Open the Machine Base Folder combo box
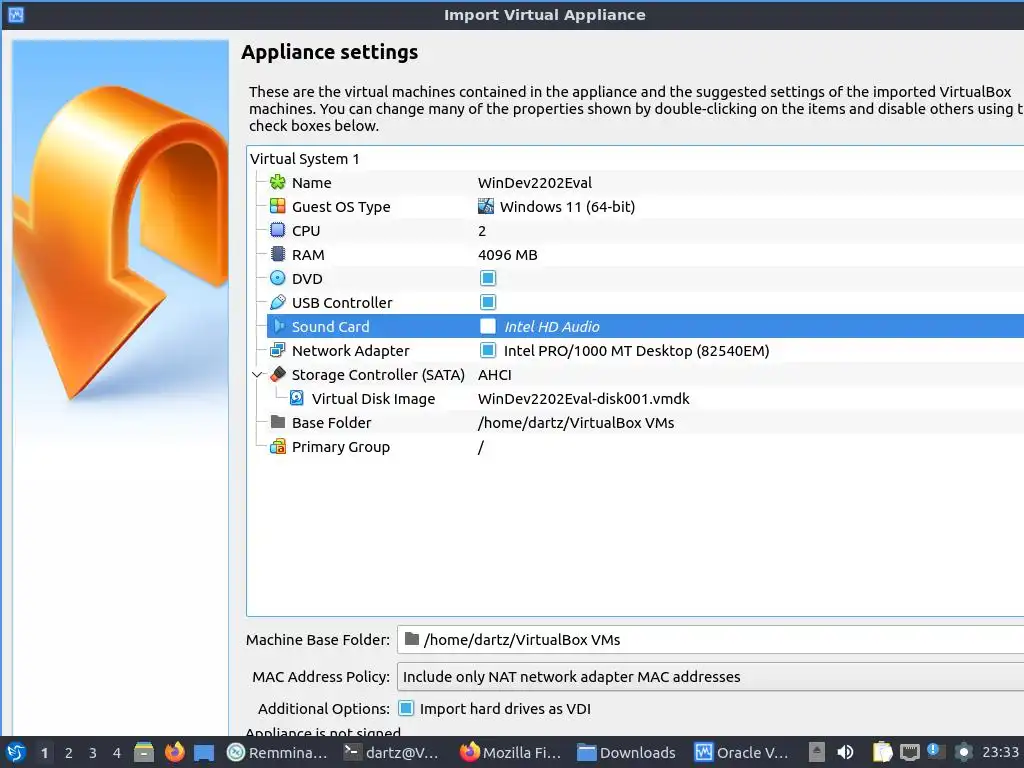This screenshot has width=1024, height=768. click(x=711, y=639)
